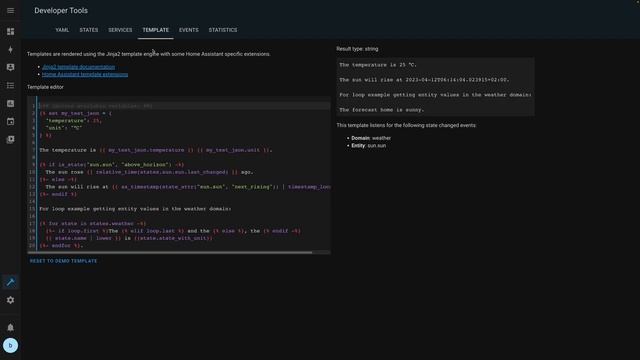
Task: Open the Home Assistant template extensions link
Action: pyautogui.click(x=85, y=74)
